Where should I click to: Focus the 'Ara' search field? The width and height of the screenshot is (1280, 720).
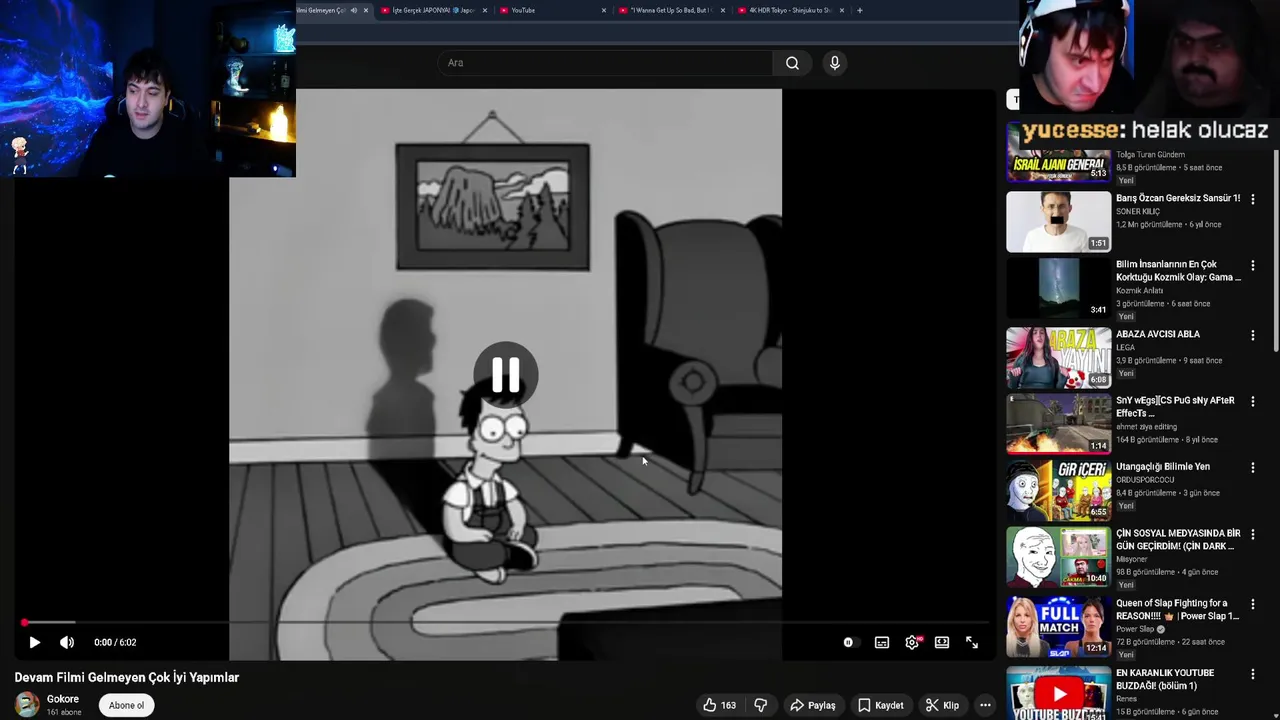605,63
